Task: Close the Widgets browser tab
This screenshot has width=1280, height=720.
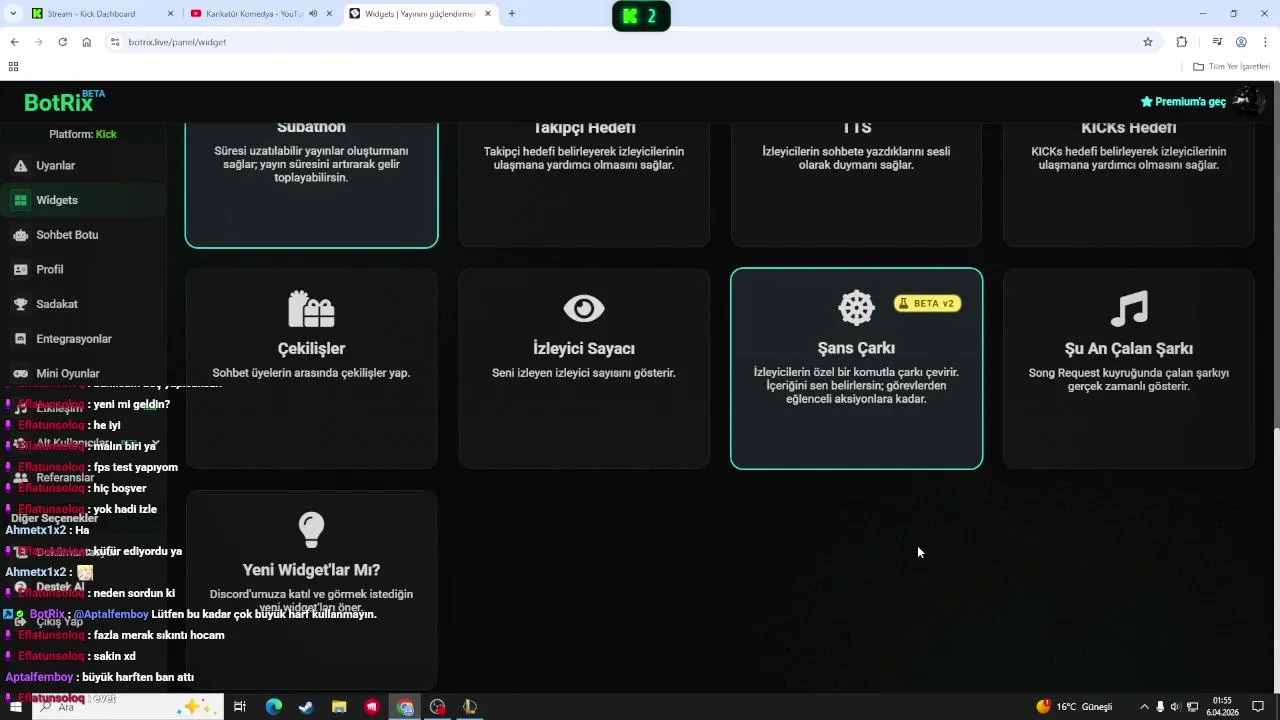Action: [488, 14]
